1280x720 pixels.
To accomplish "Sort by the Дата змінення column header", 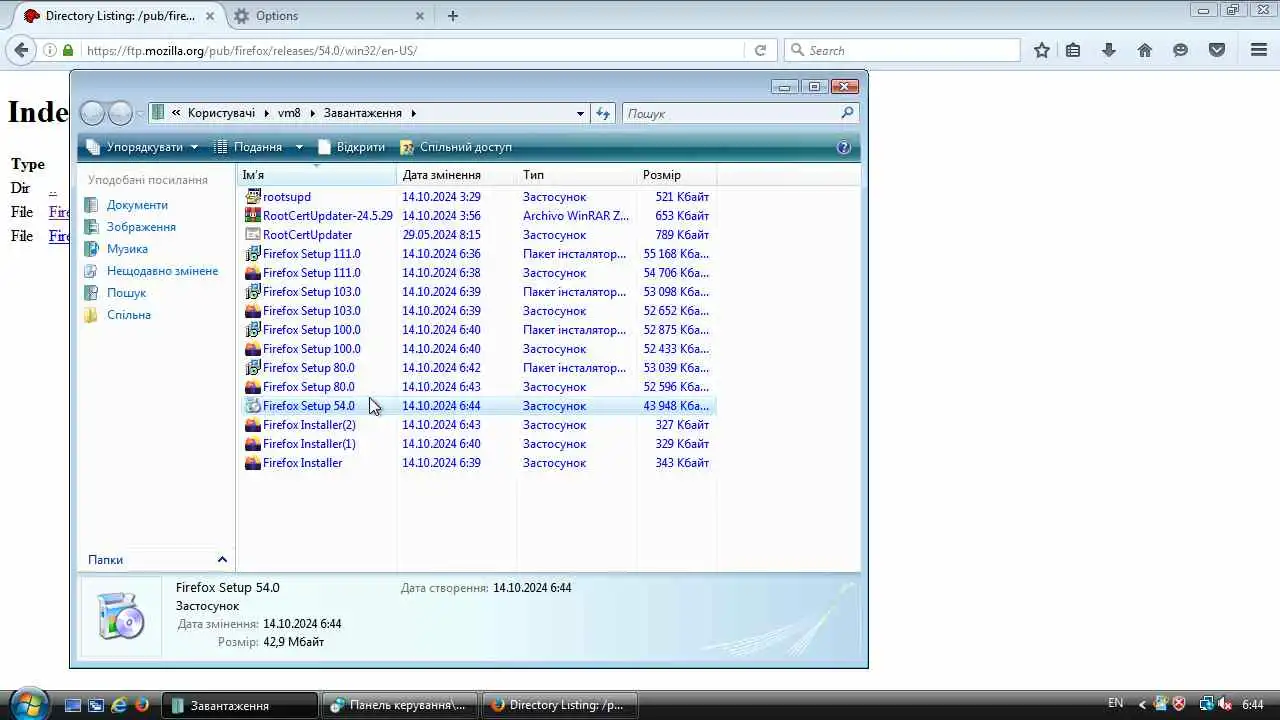I will [x=457, y=175].
